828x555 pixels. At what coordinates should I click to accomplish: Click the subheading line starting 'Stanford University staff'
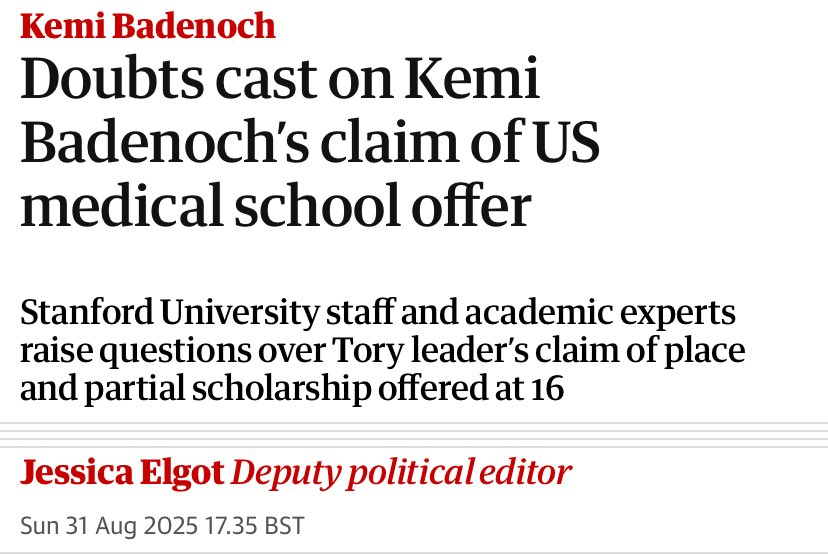tap(378, 314)
